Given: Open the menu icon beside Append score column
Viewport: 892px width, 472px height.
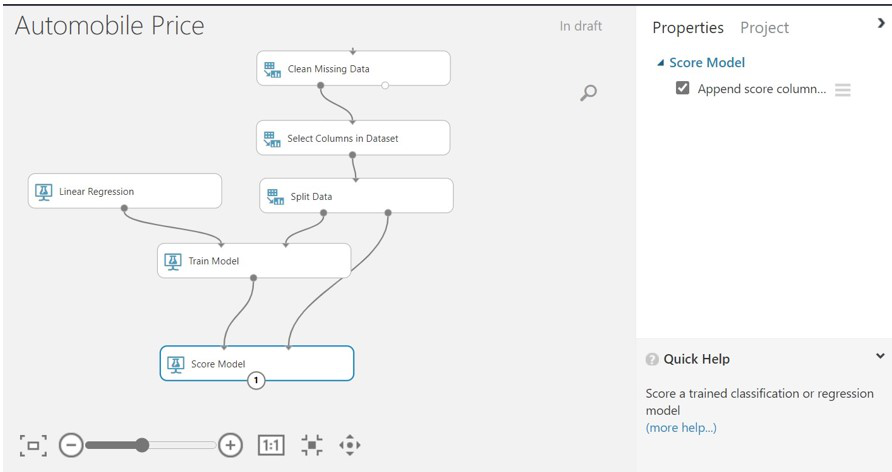Looking at the screenshot, I should coord(843,90).
